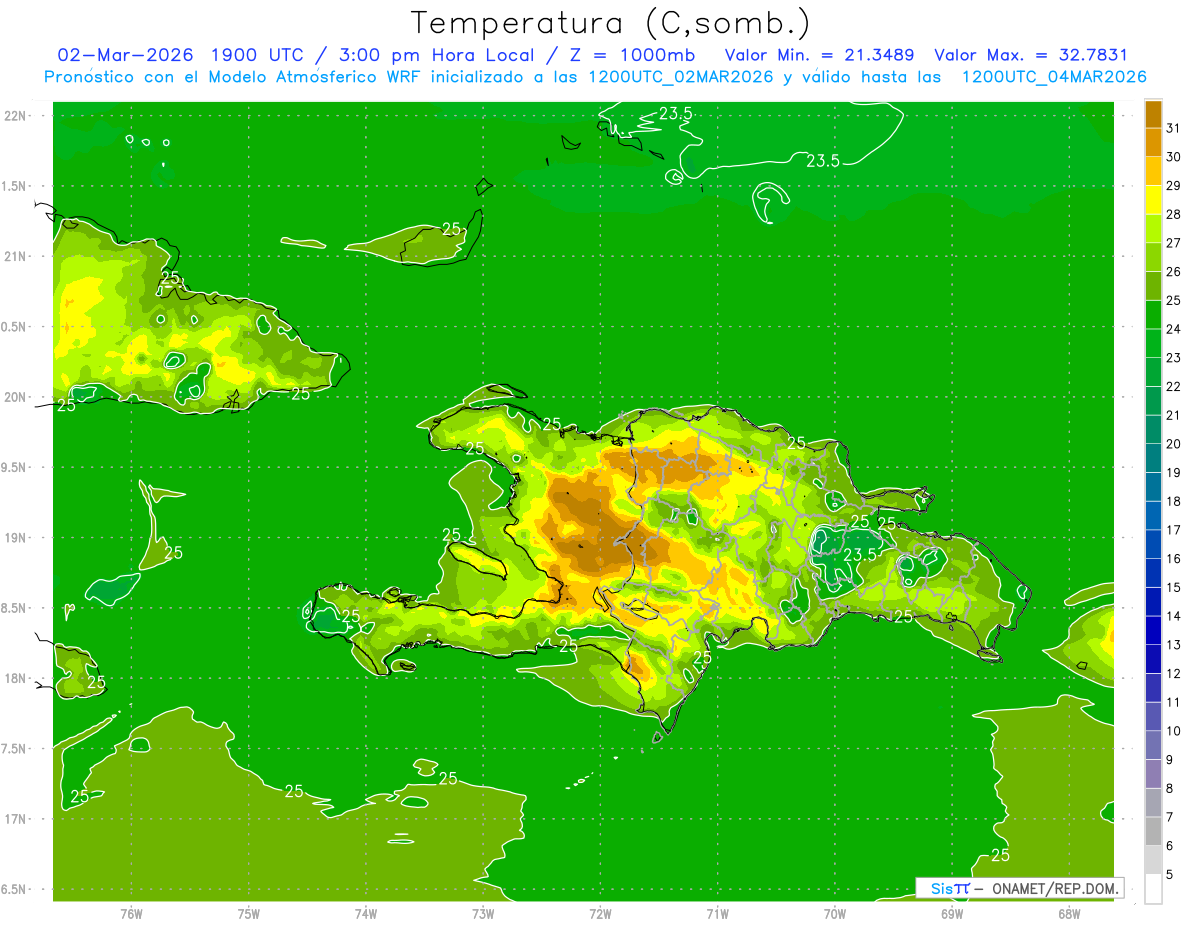The height and width of the screenshot is (927, 1200).
Task: Click the legend value "5"
Action: (1170, 875)
